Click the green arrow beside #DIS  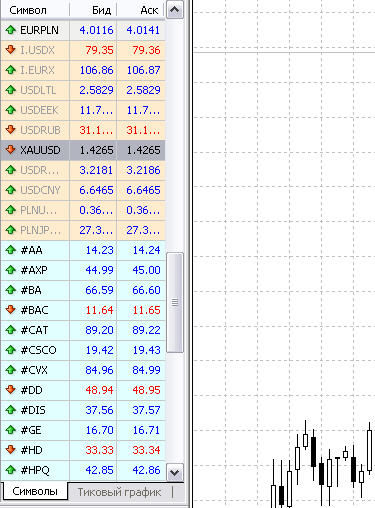[x=11, y=410]
